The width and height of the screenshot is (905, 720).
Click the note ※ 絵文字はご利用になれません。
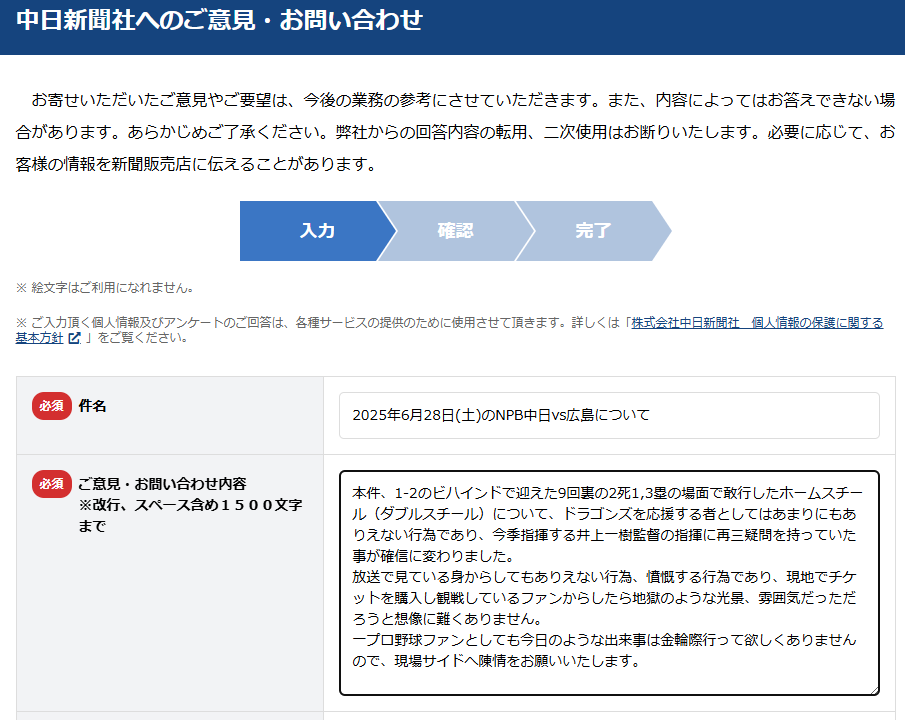click(x=105, y=288)
